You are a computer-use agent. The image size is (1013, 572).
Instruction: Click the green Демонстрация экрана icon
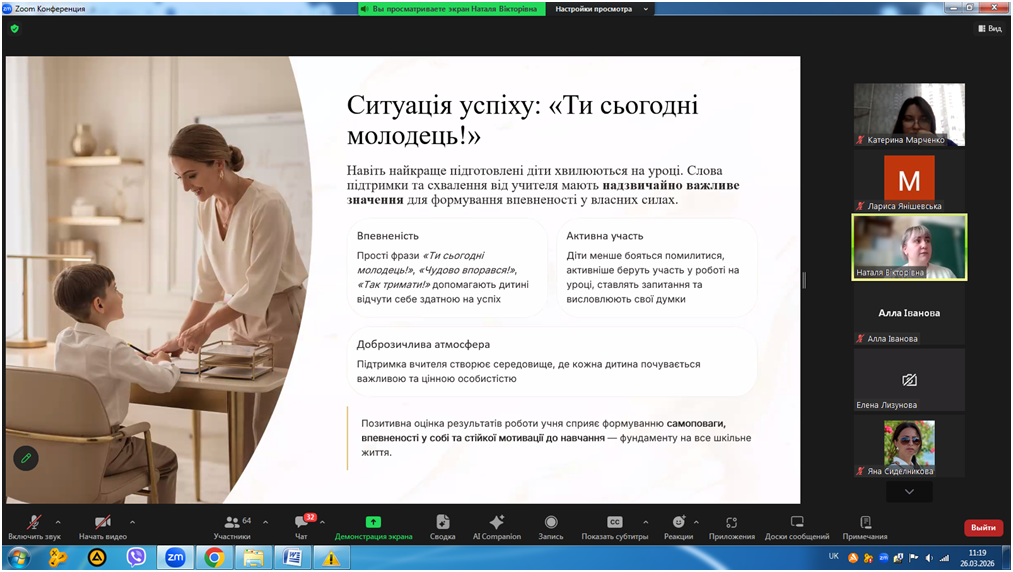[373, 522]
